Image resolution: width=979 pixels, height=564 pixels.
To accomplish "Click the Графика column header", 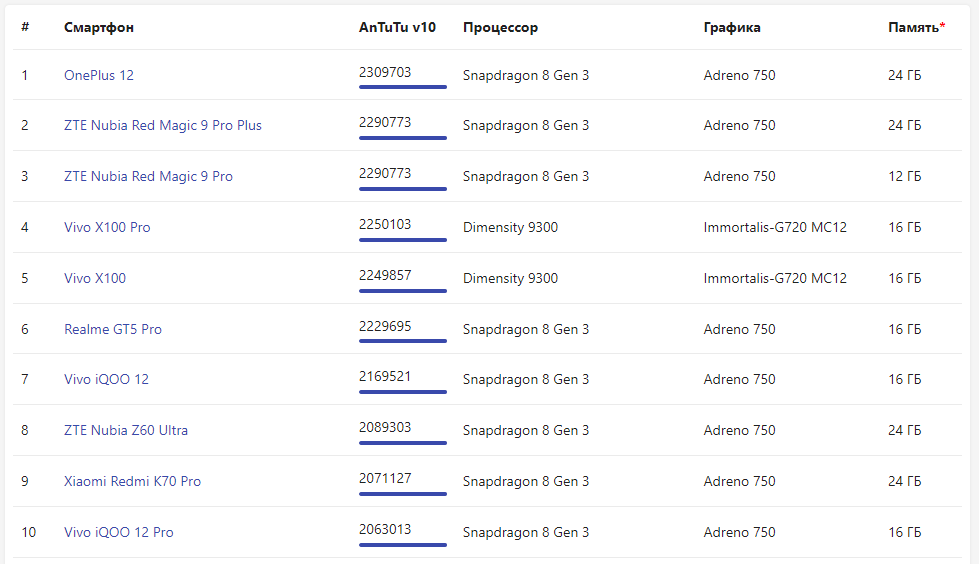I will [x=732, y=27].
